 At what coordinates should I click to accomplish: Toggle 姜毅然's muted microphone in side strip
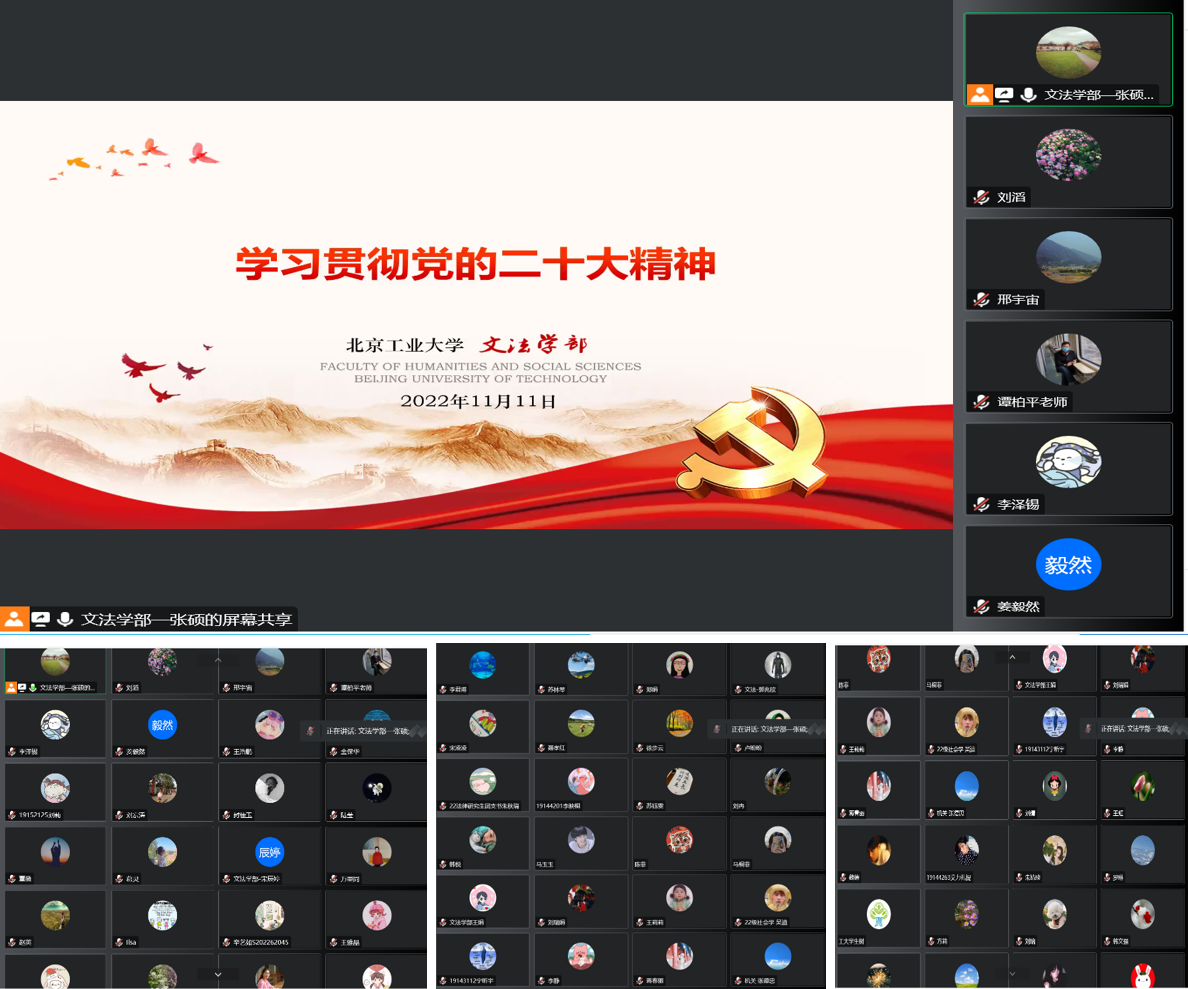(x=981, y=606)
